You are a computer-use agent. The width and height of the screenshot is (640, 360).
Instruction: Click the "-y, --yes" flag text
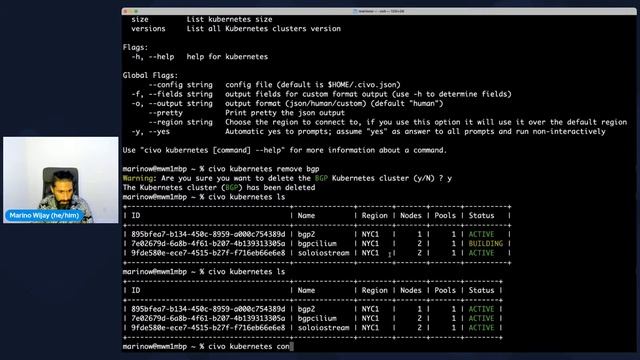click(x=151, y=132)
